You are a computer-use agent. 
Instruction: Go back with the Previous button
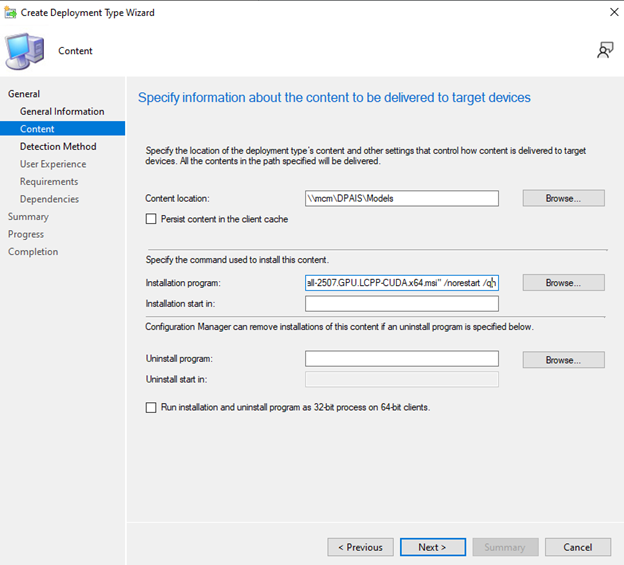point(360,547)
